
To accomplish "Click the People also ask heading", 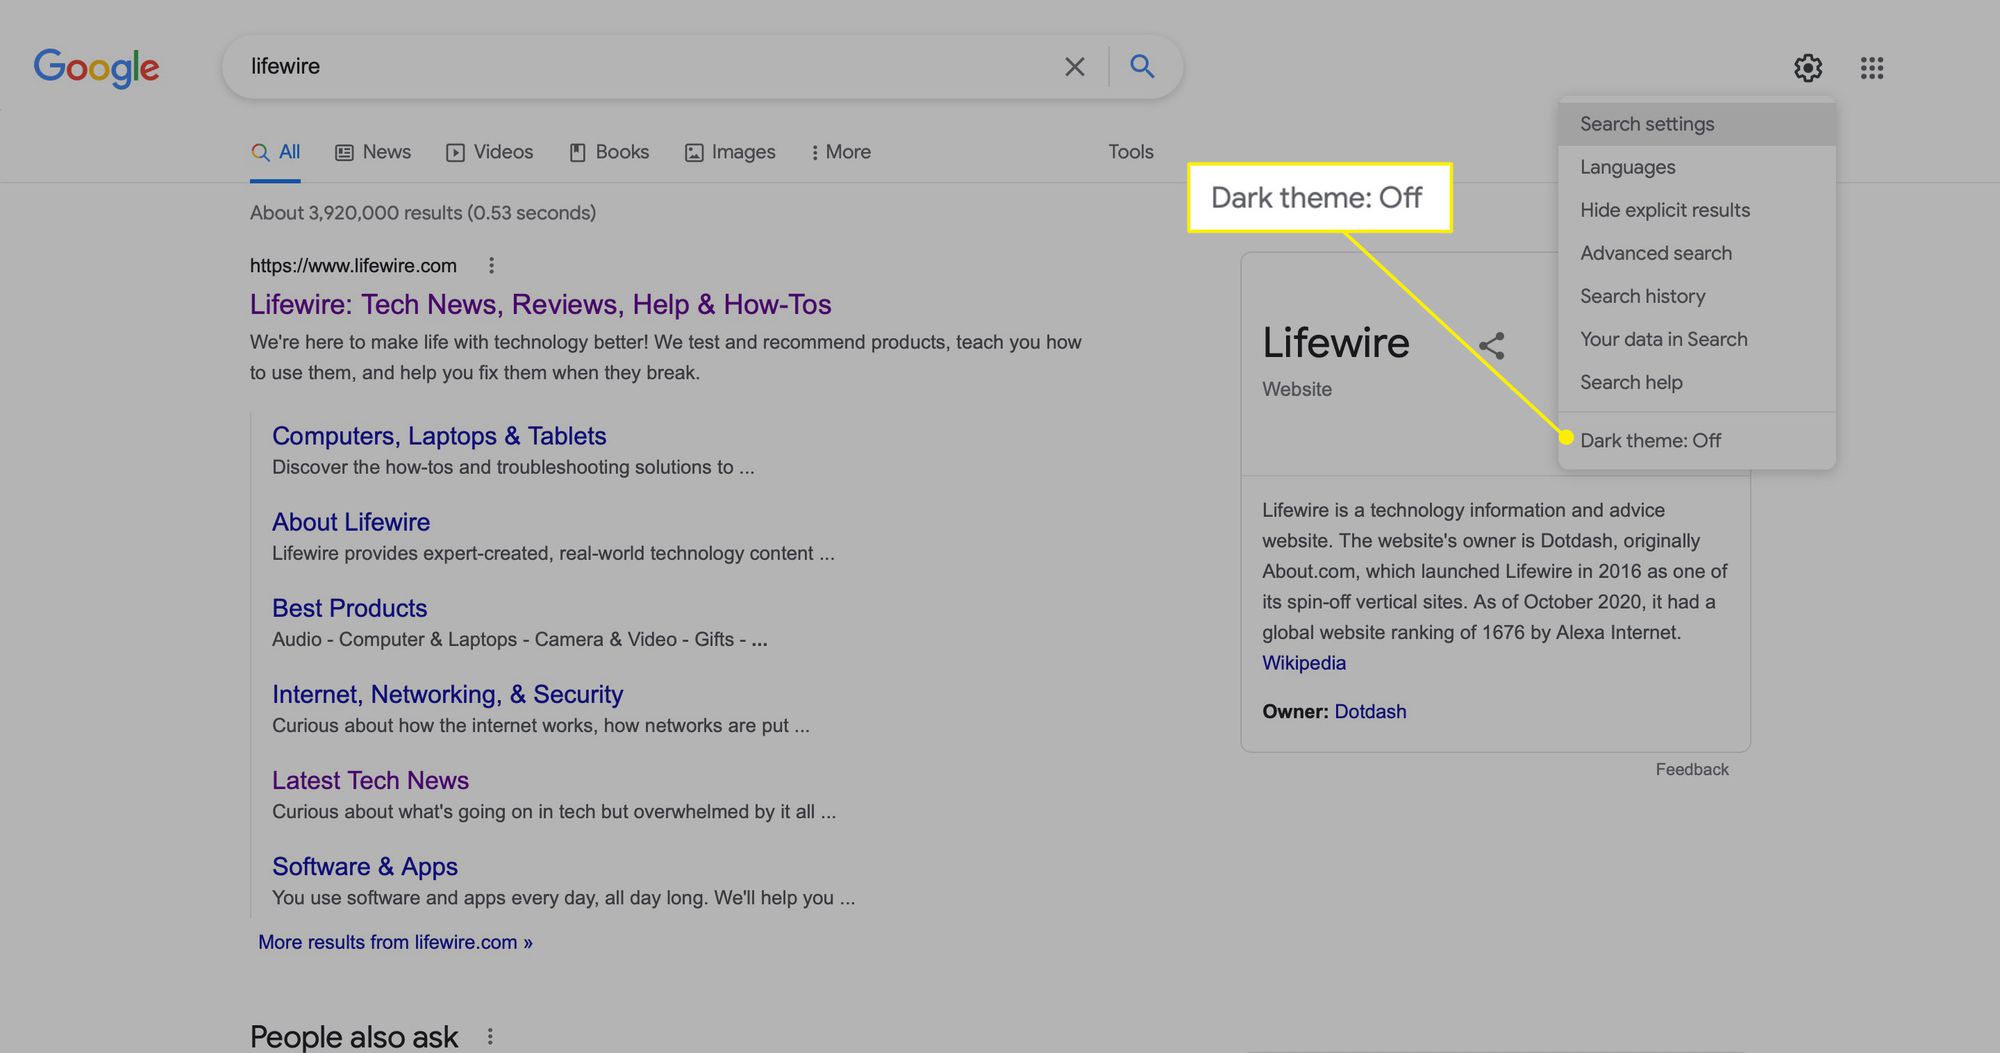I will coord(354,1036).
